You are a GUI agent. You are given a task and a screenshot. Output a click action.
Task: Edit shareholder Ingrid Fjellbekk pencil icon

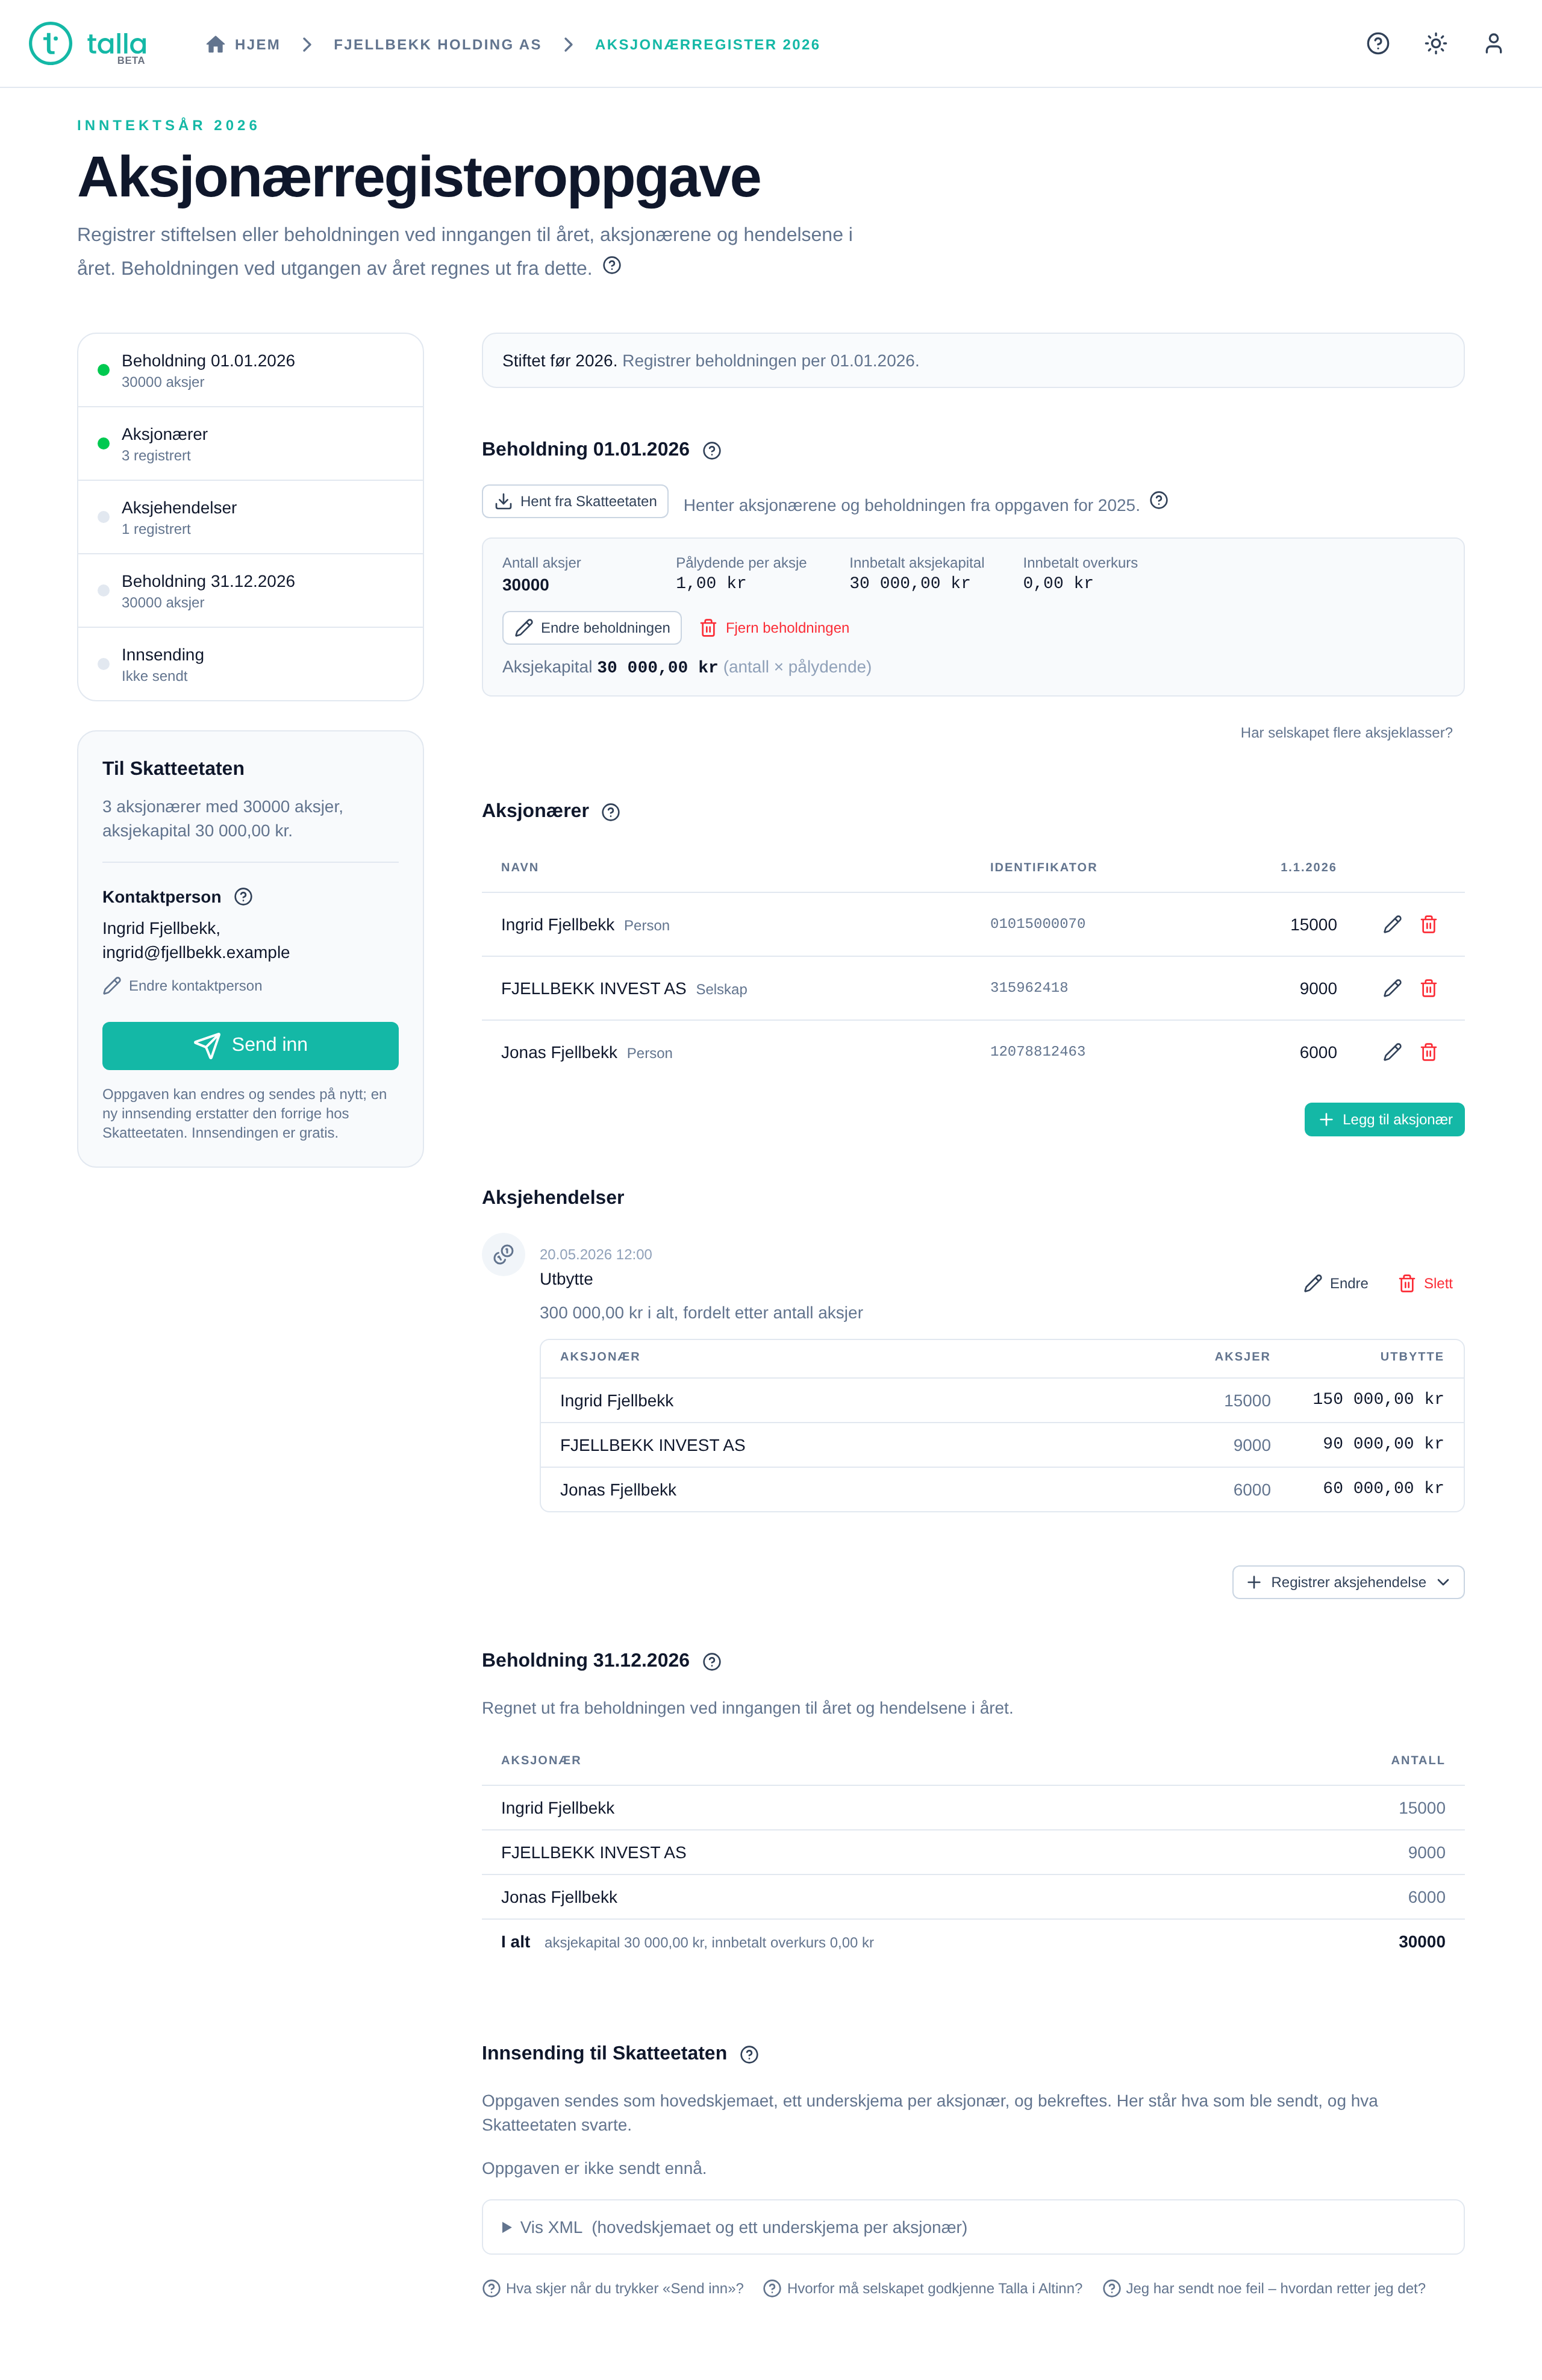(x=1392, y=924)
